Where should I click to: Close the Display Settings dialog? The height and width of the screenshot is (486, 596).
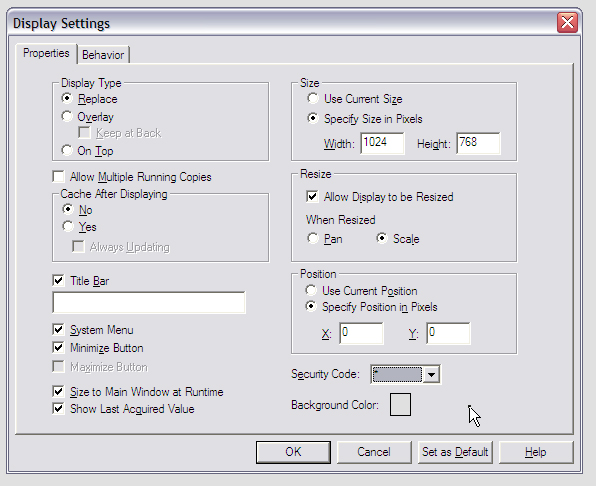point(567,22)
